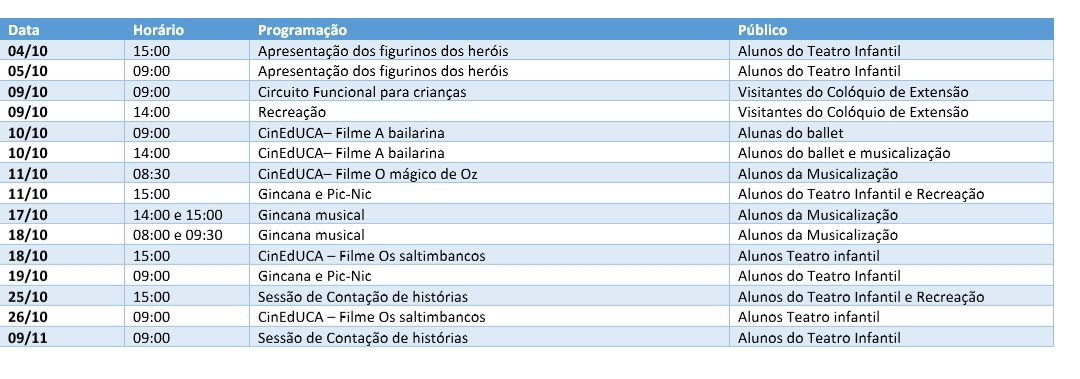1080x379 pixels.
Task: Click the Horário column header
Action: point(187,30)
